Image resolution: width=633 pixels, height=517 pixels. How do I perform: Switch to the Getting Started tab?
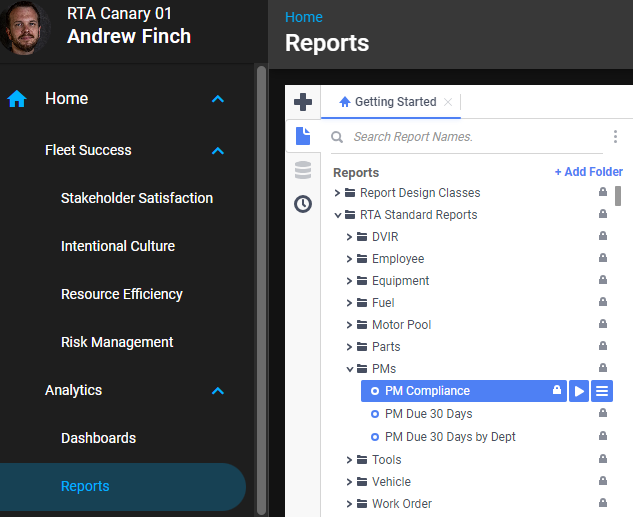tap(394, 102)
